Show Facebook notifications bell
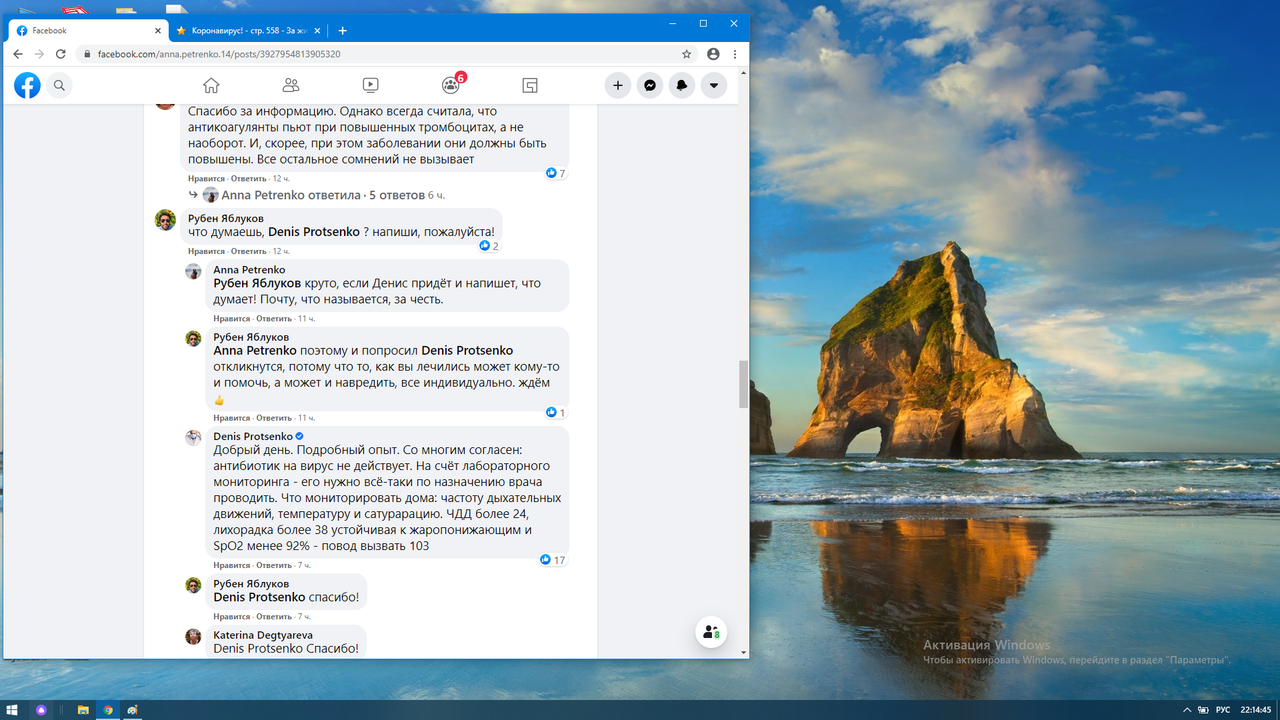The image size is (1280, 720). point(682,85)
